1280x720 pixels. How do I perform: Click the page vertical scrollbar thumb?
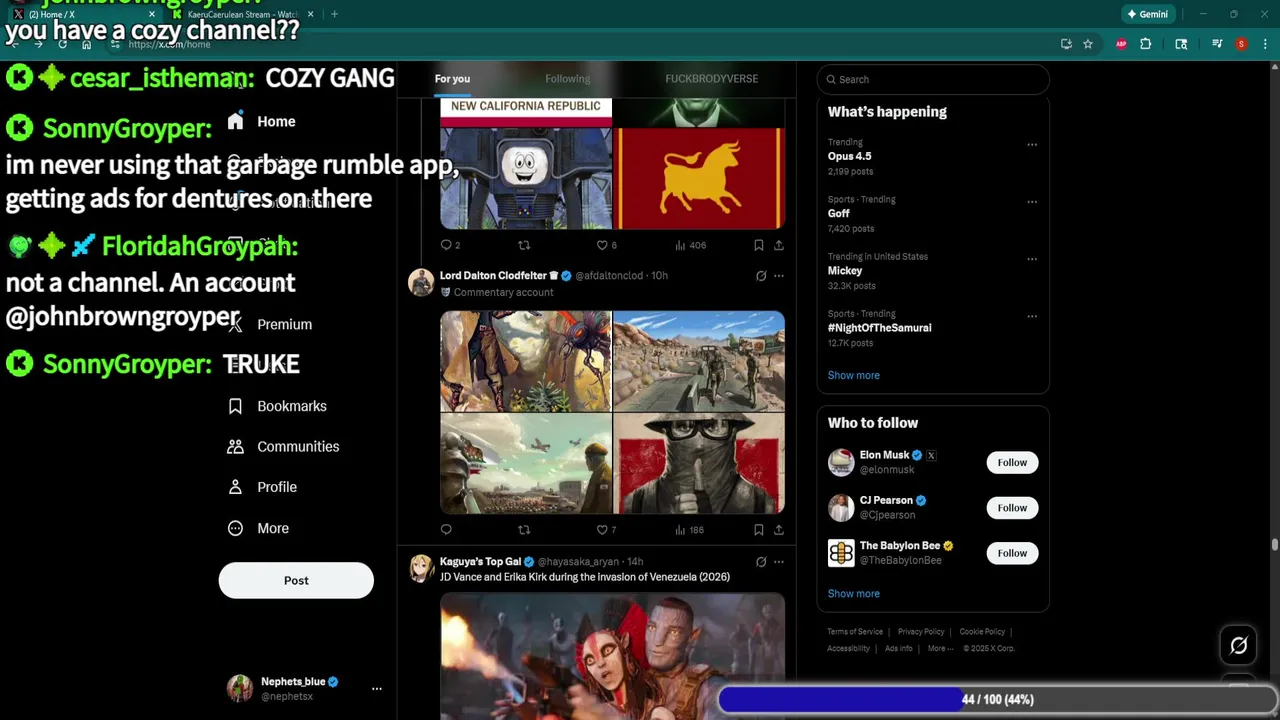[x=1274, y=544]
